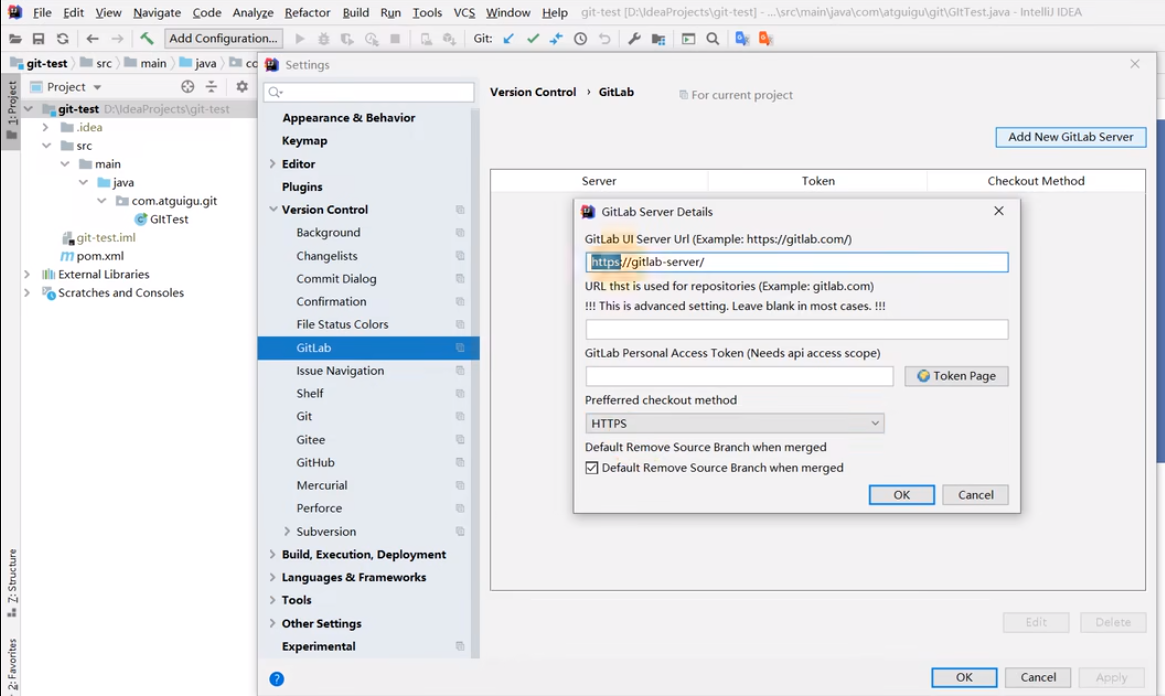Select the GitHub settings item
The width and height of the screenshot is (1165, 696).
click(x=315, y=463)
